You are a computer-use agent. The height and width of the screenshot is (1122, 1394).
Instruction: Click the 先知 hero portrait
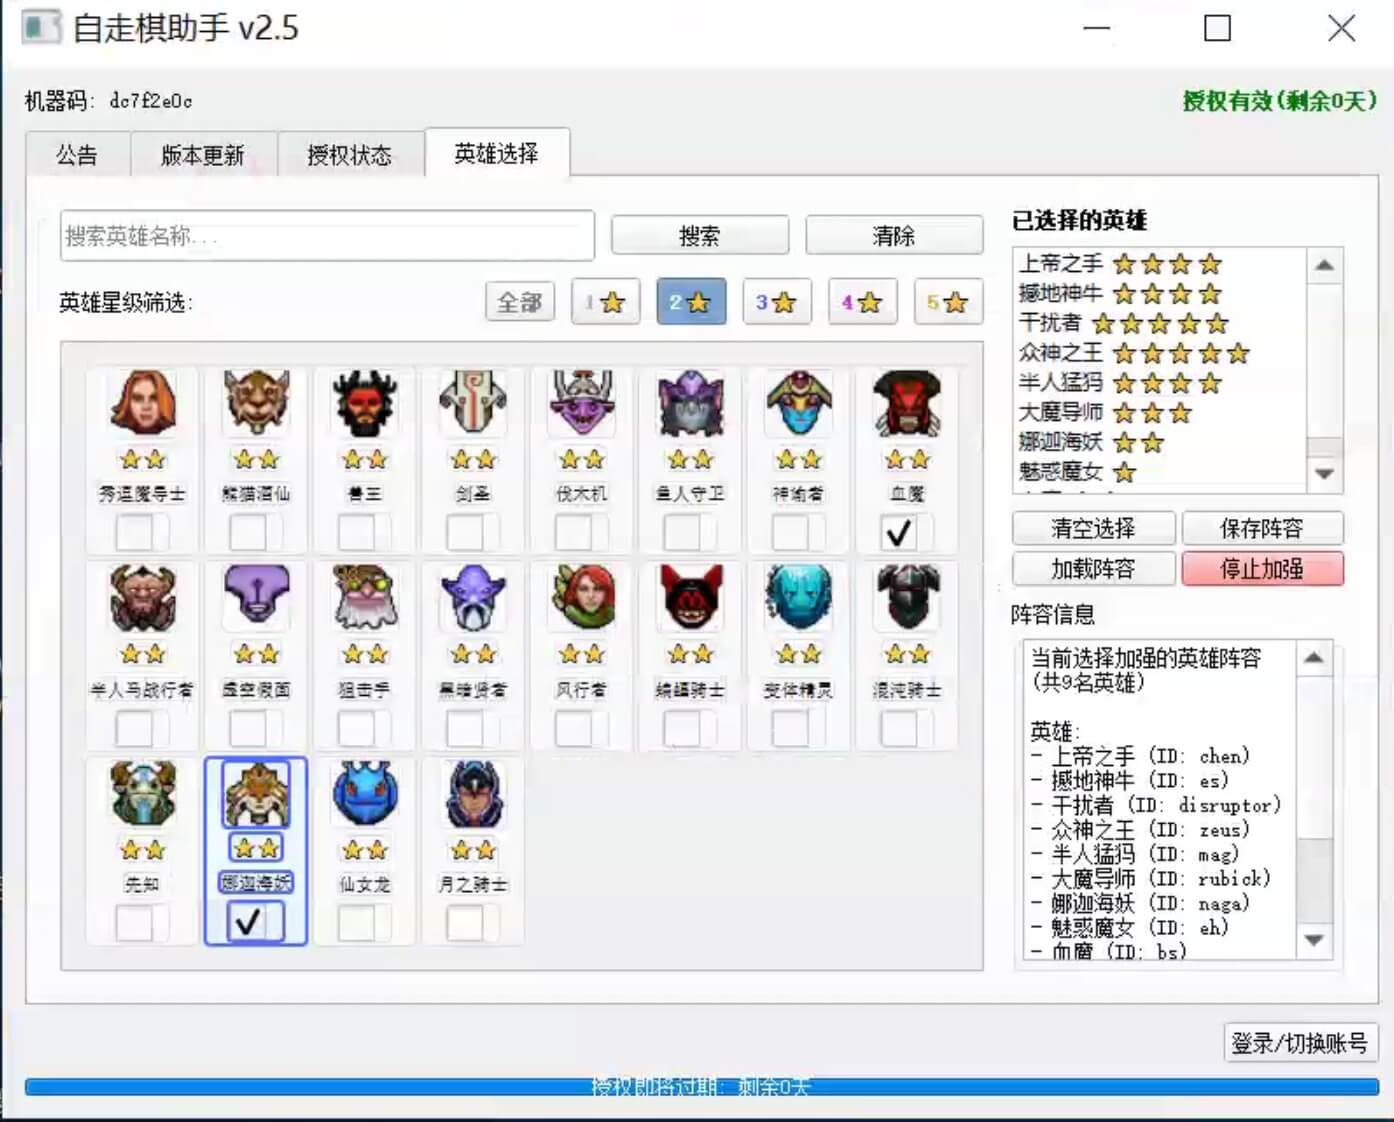[143, 793]
